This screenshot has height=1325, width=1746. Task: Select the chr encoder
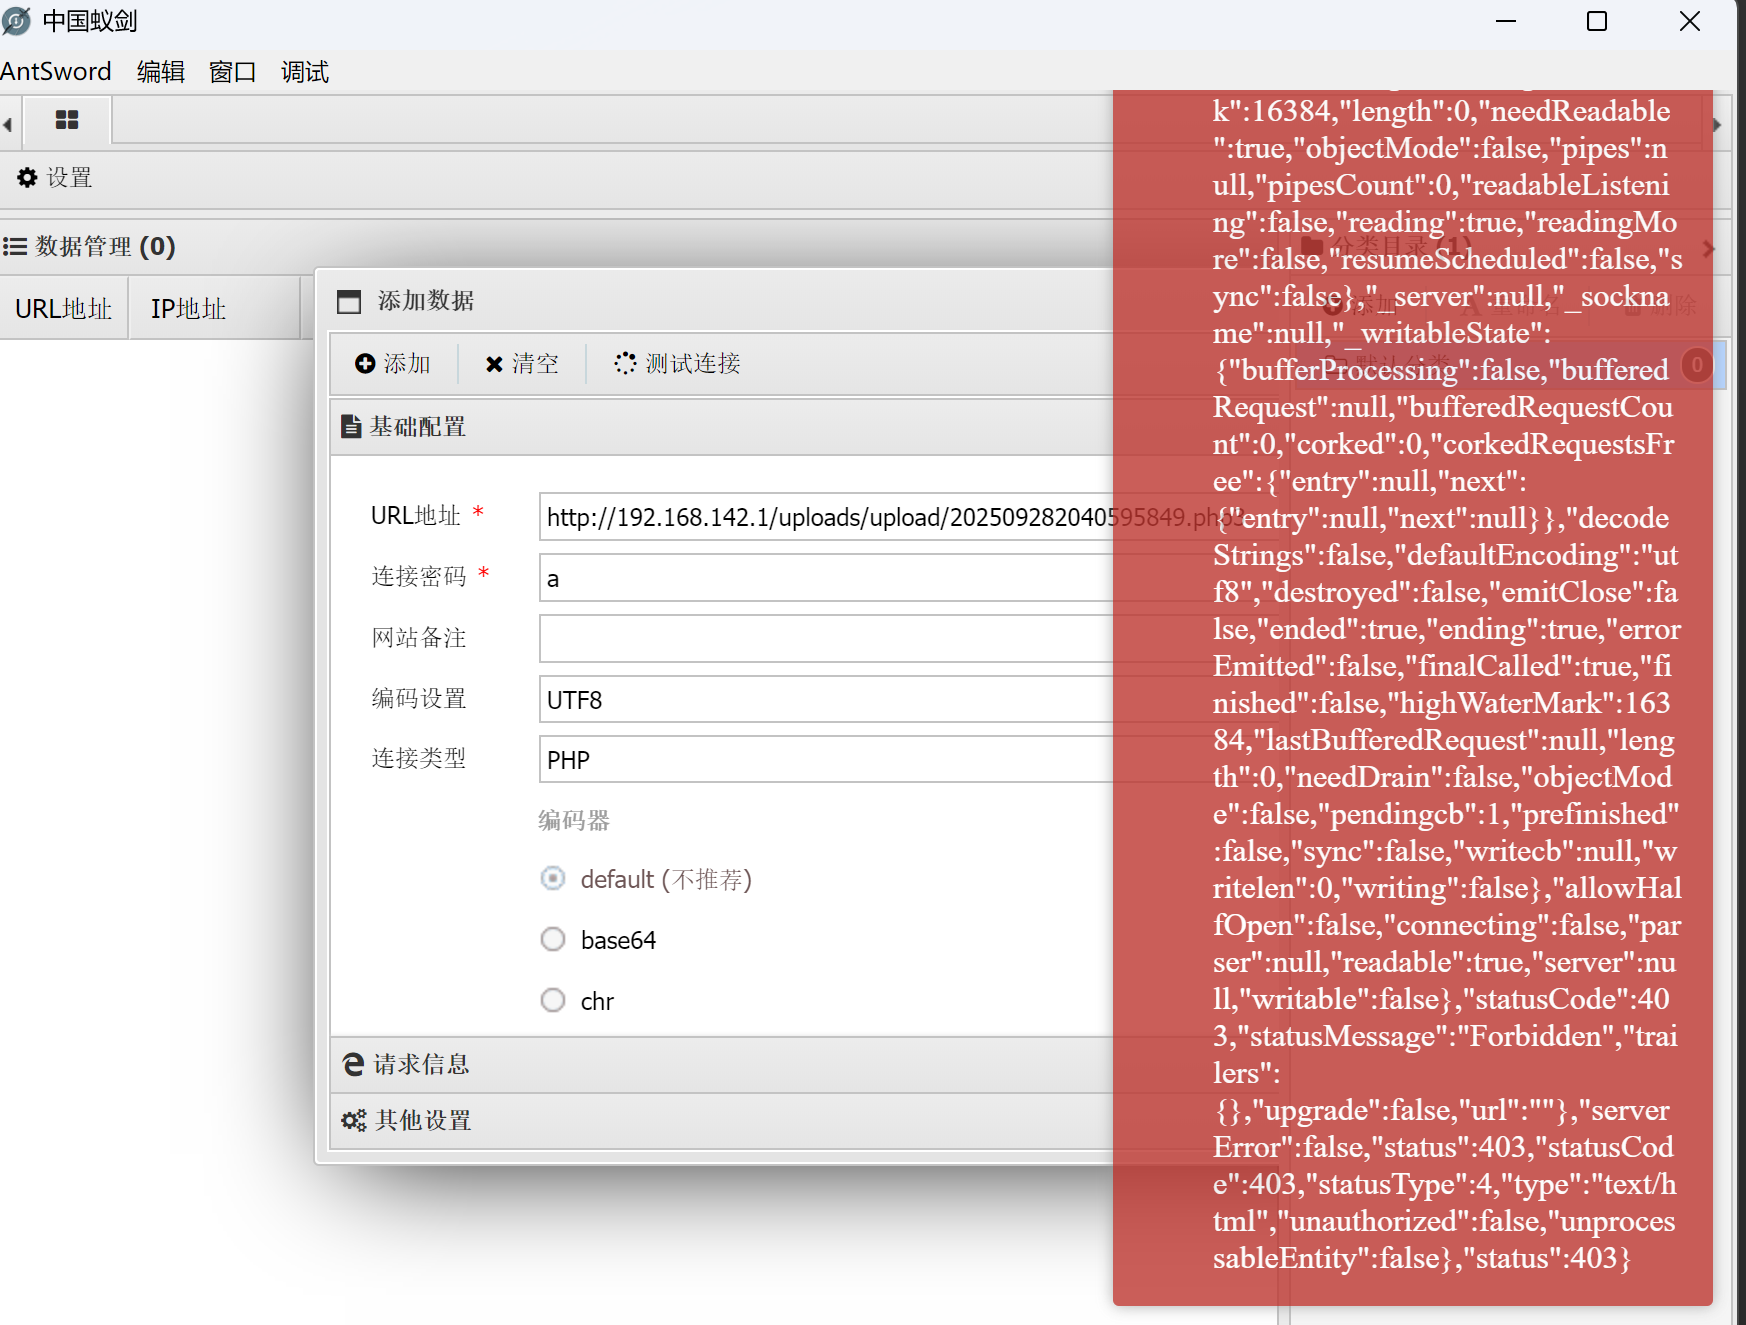(553, 1000)
